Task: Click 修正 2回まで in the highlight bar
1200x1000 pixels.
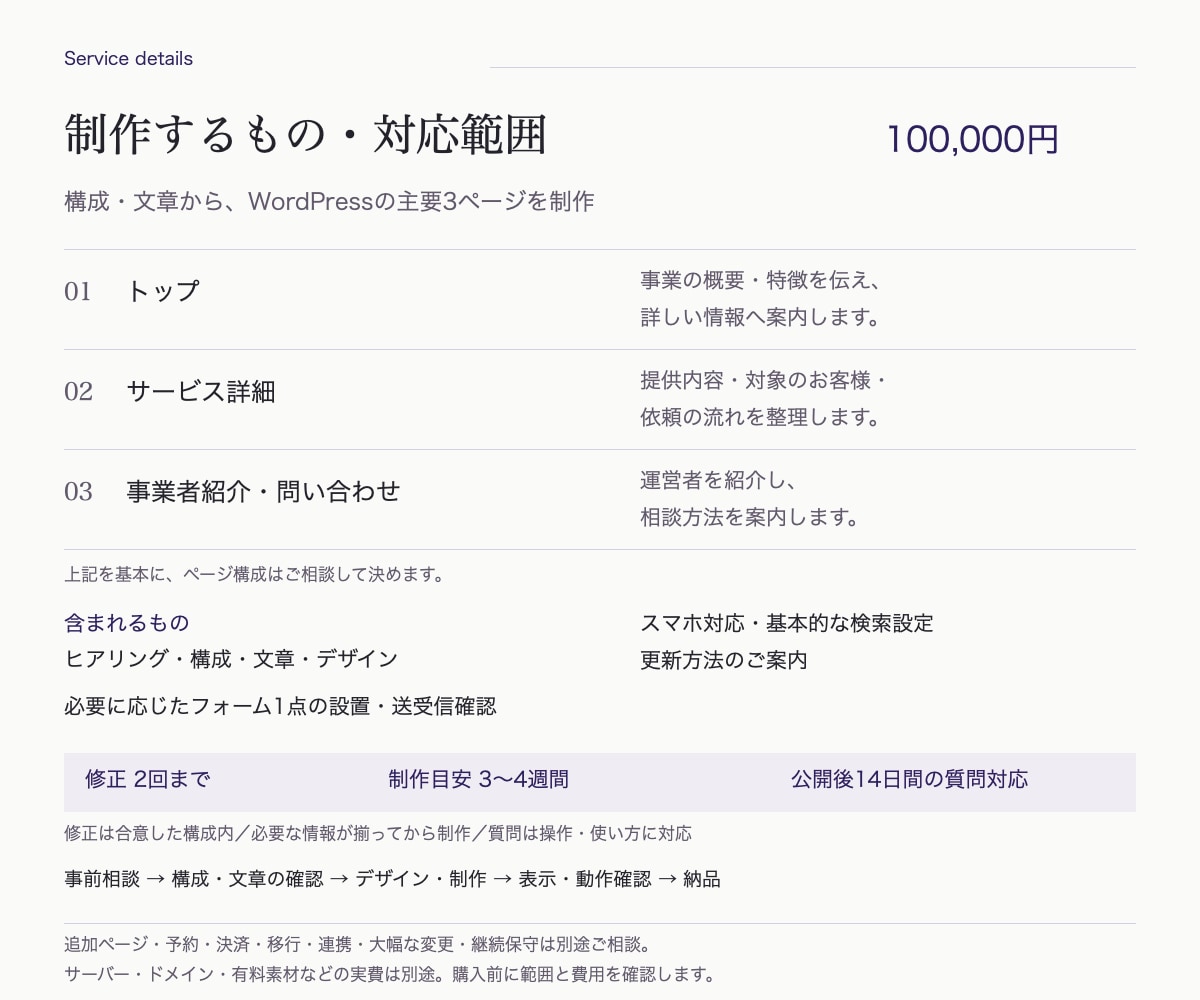Action: (x=148, y=779)
